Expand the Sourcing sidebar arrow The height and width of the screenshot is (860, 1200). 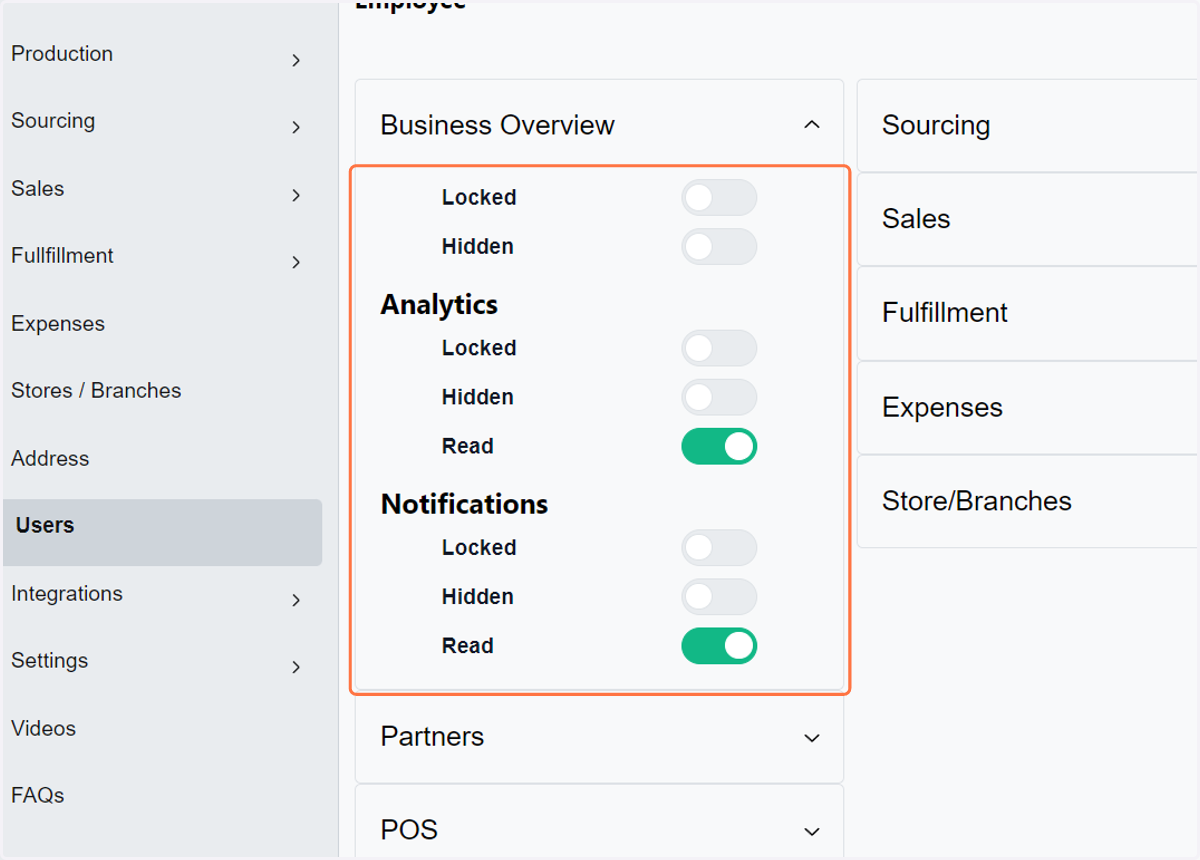[296, 127]
